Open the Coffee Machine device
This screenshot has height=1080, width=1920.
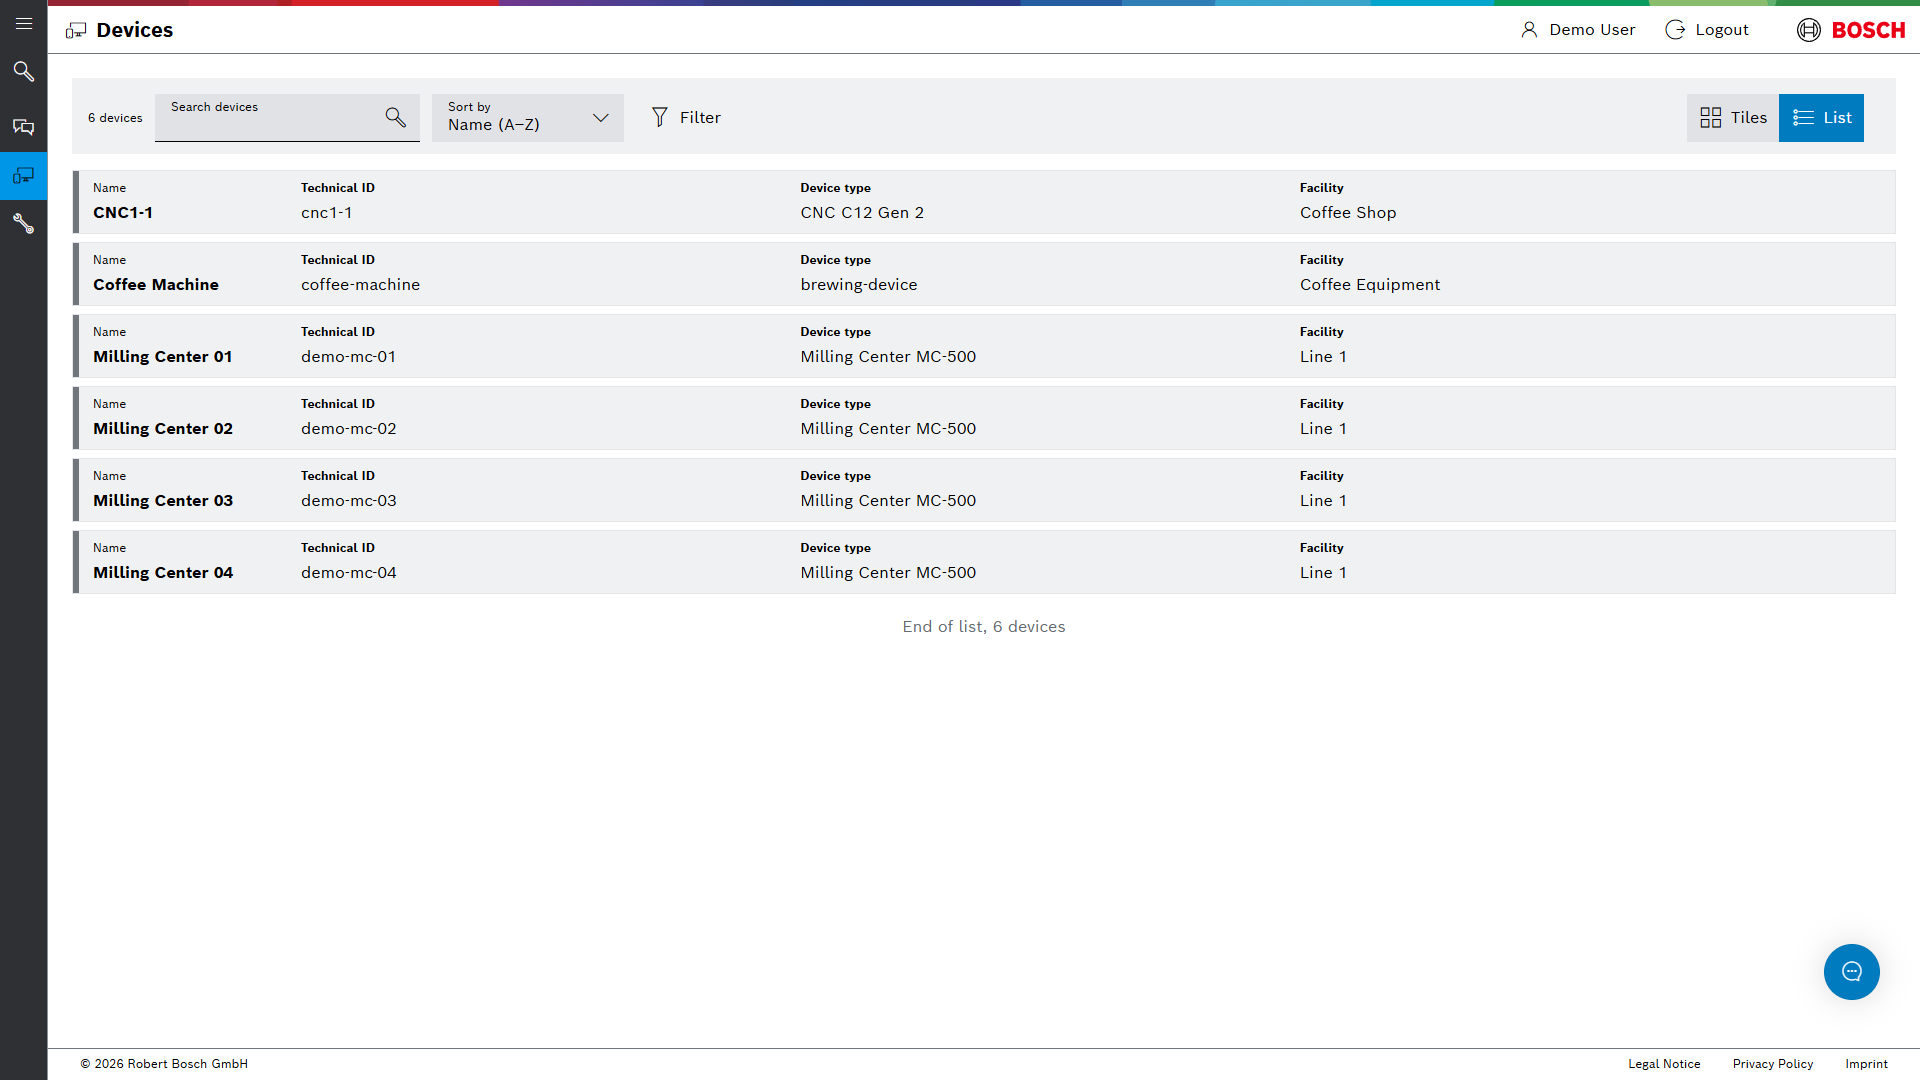tap(984, 274)
